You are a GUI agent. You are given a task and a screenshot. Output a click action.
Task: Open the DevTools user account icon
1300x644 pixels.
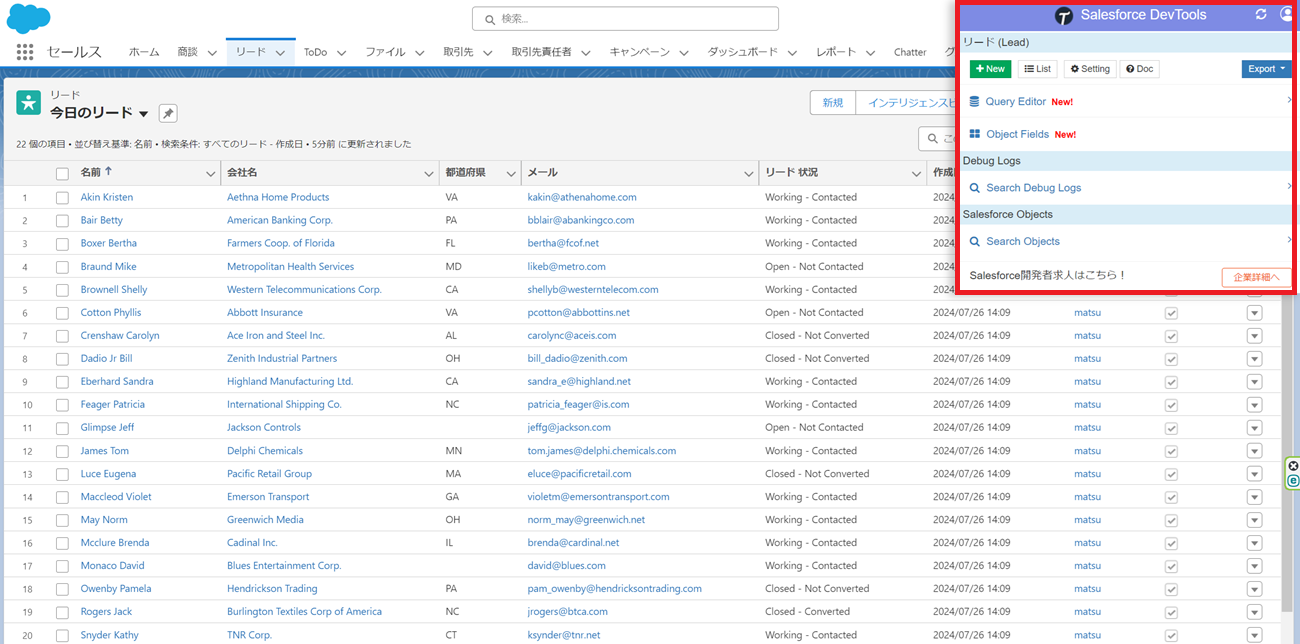click(x=1287, y=15)
